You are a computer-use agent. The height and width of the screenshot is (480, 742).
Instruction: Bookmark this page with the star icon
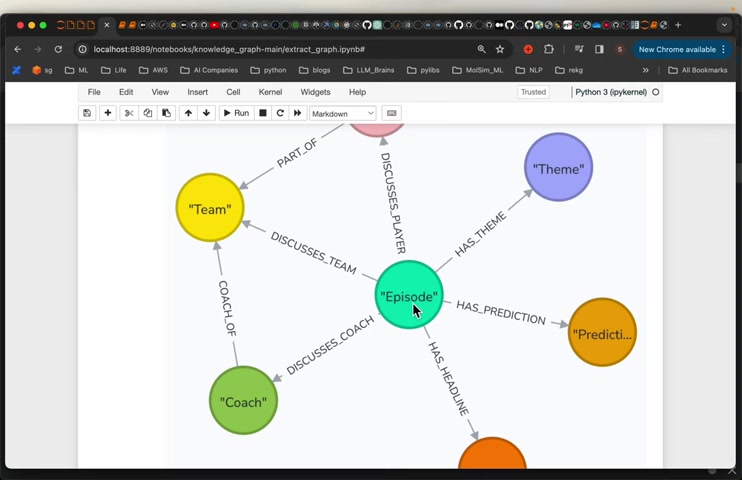(500, 49)
